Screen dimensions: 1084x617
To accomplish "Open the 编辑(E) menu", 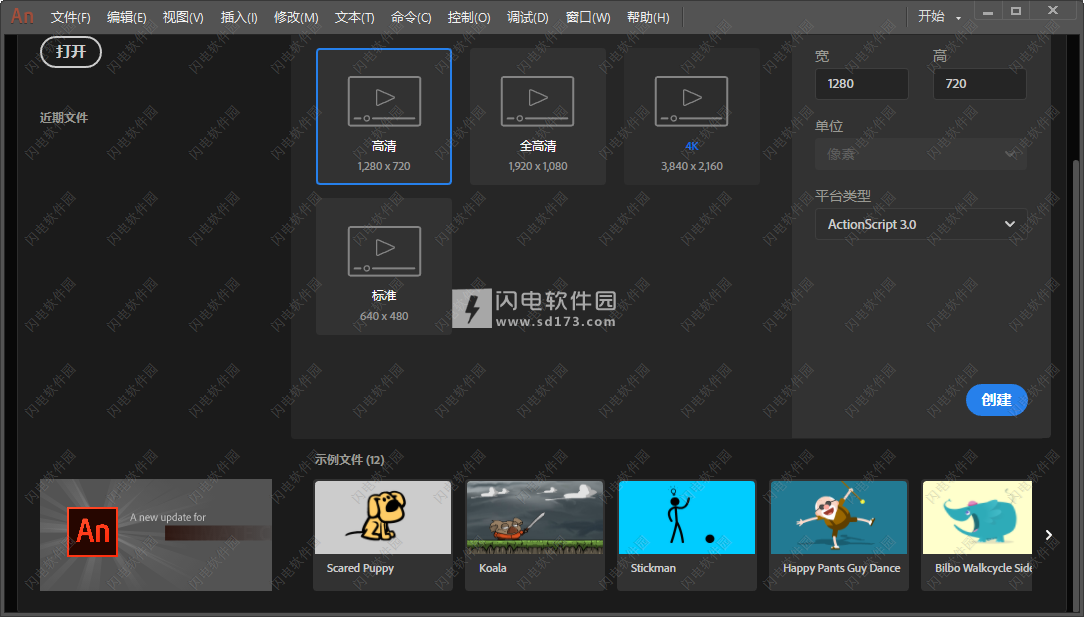I will pyautogui.click(x=127, y=17).
